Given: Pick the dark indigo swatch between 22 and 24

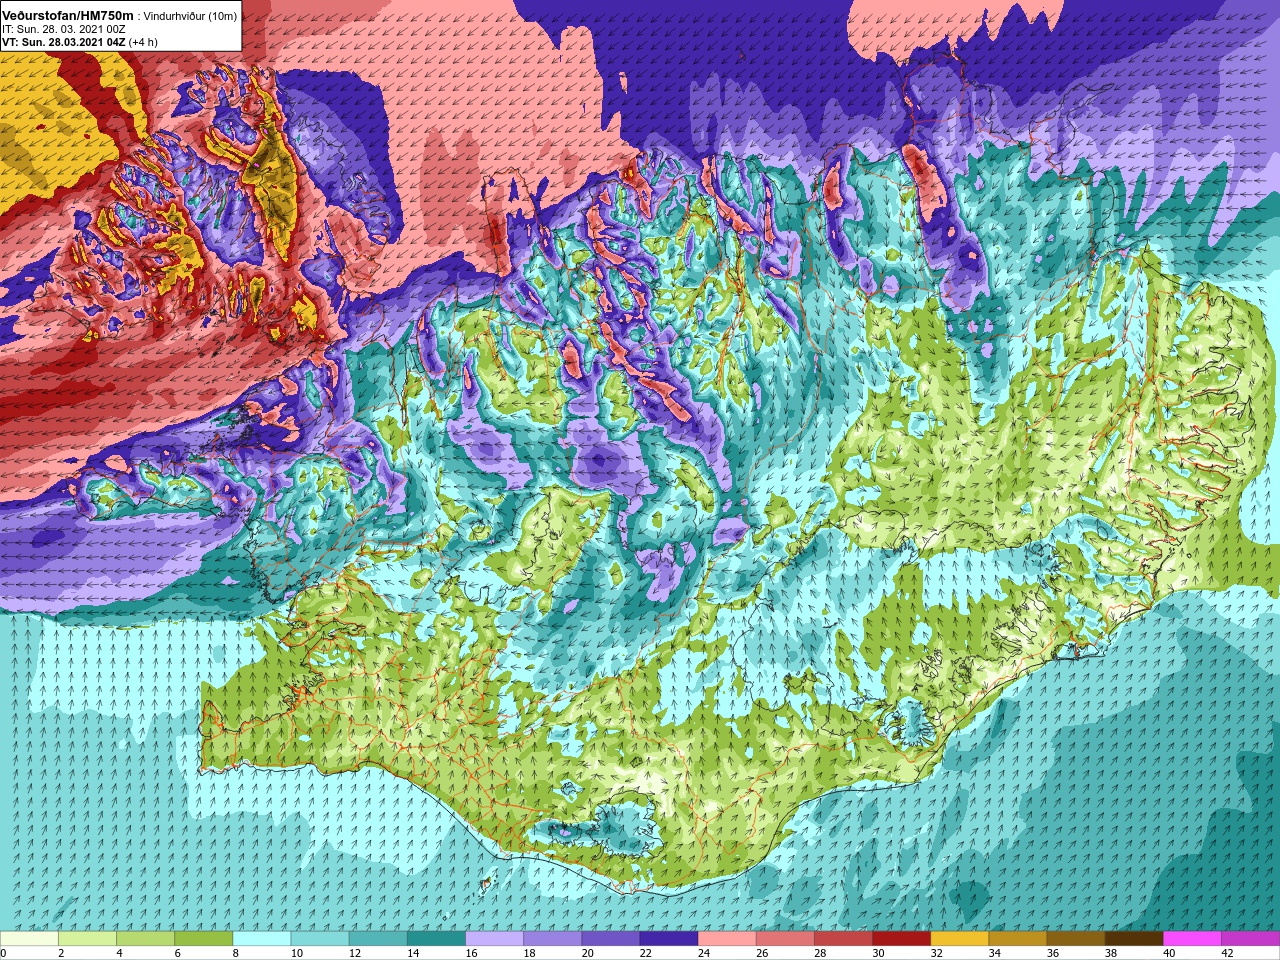Looking at the screenshot, I should click(669, 939).
